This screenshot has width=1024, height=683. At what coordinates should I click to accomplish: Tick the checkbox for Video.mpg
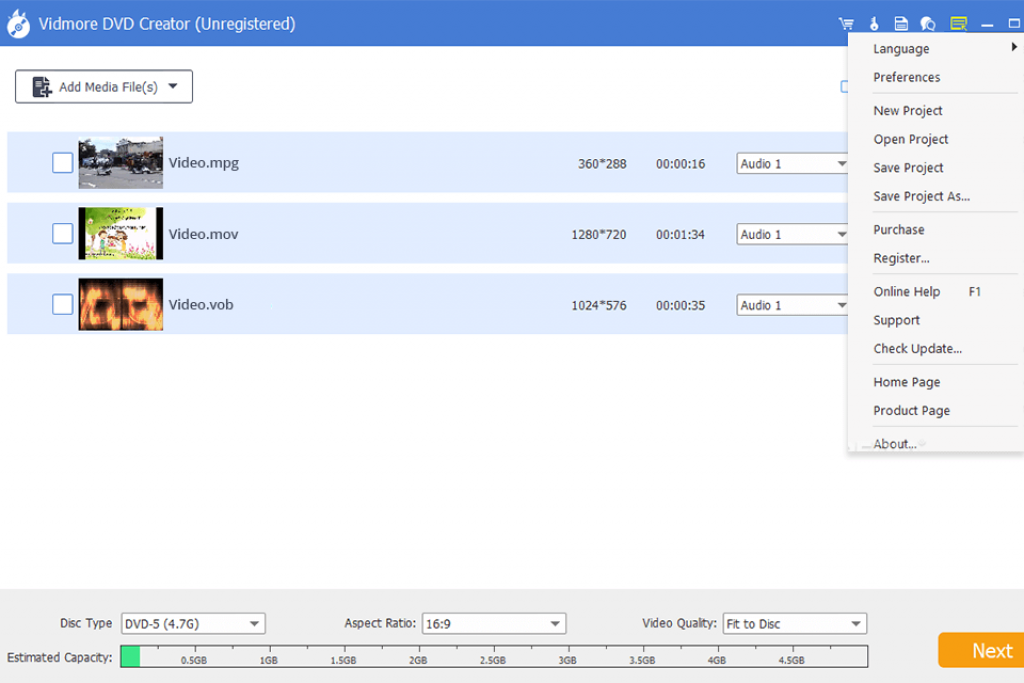(x=62, y=163)
